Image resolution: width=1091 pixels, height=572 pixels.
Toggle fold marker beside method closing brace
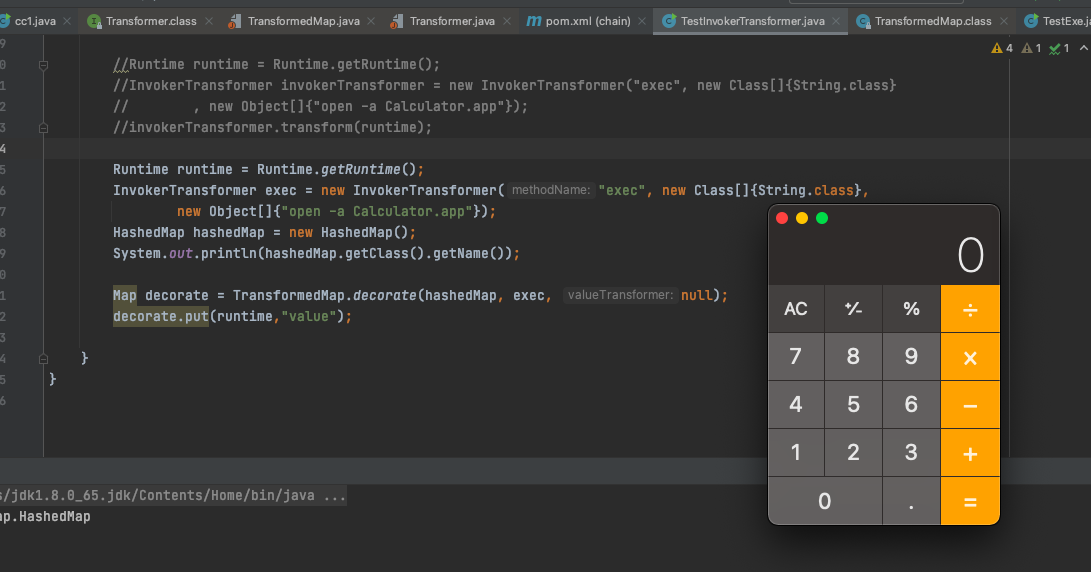[43, 359]
